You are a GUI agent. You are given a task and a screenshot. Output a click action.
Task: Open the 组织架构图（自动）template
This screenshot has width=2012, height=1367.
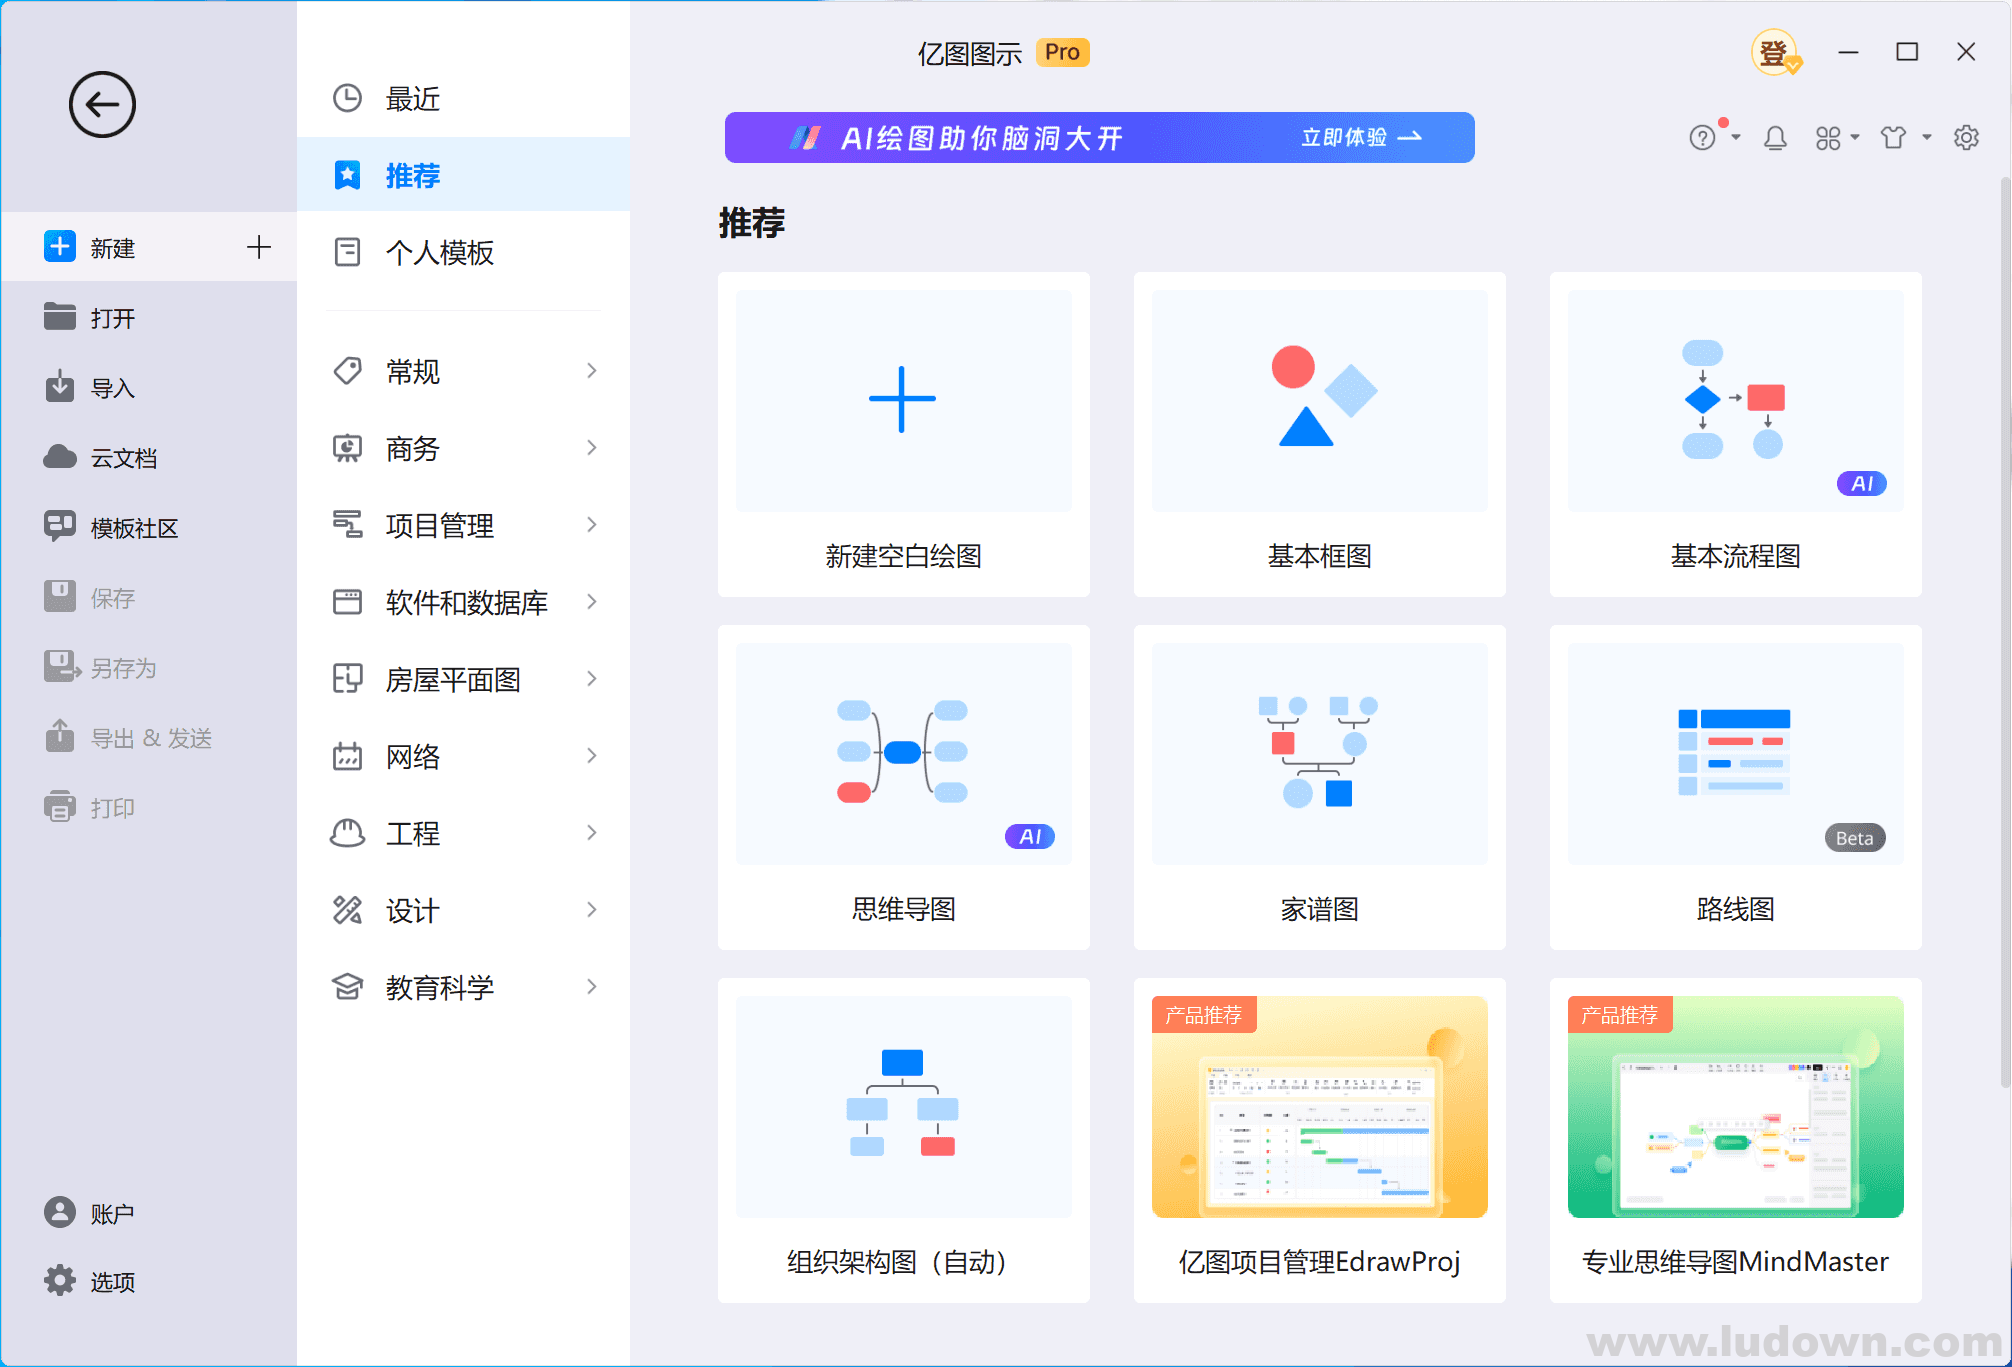[x=903, y=1140]
